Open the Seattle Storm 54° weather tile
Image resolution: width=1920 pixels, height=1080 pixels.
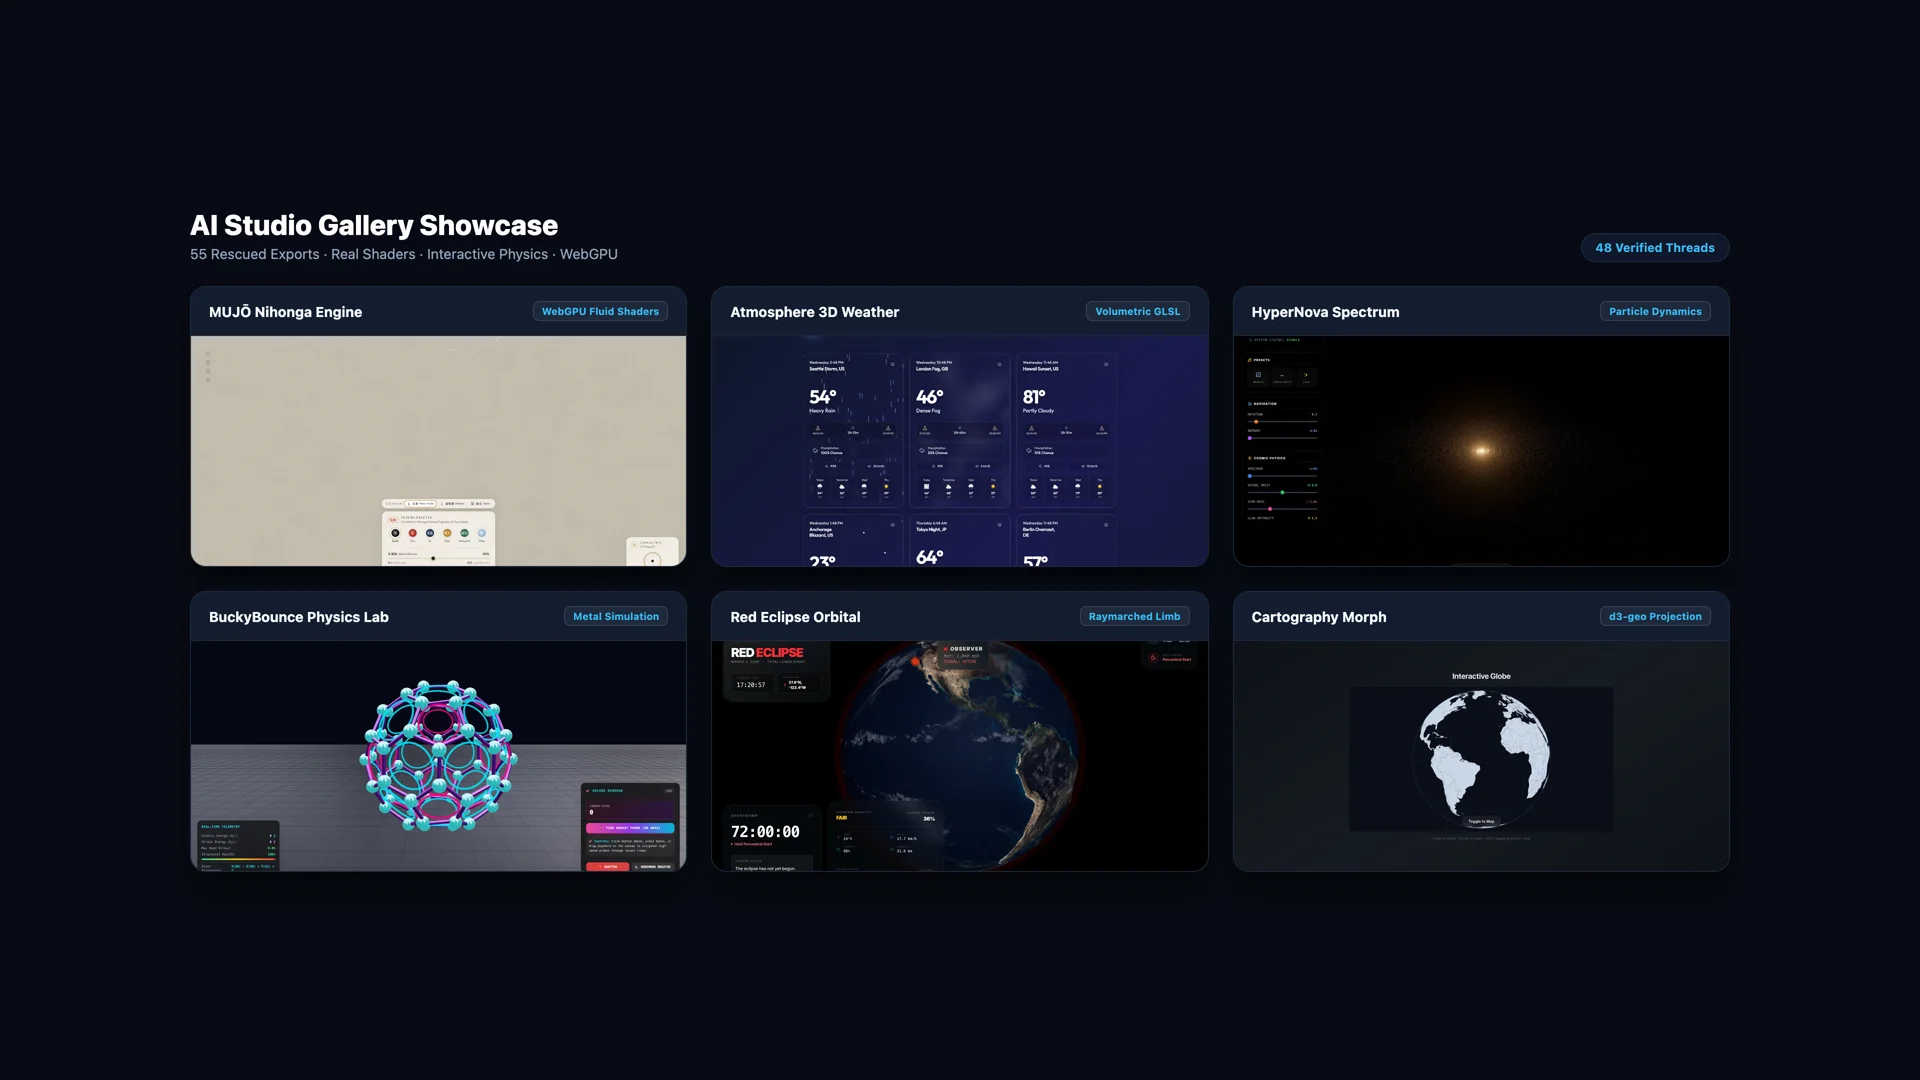(x=853, y=430)
